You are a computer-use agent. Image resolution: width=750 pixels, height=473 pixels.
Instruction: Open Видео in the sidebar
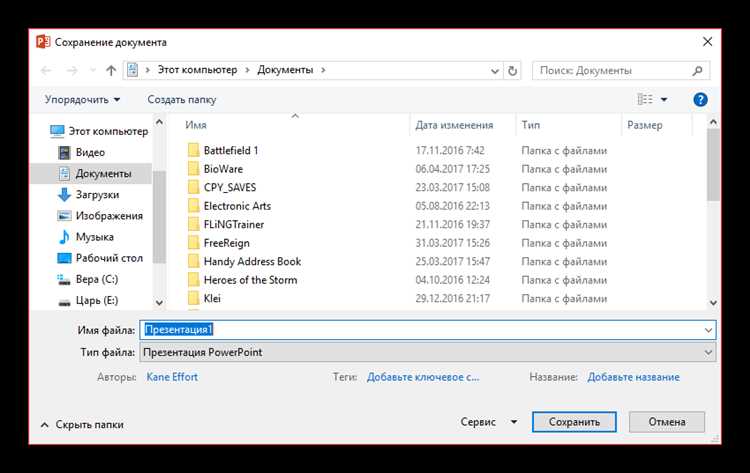coord(81,152)
